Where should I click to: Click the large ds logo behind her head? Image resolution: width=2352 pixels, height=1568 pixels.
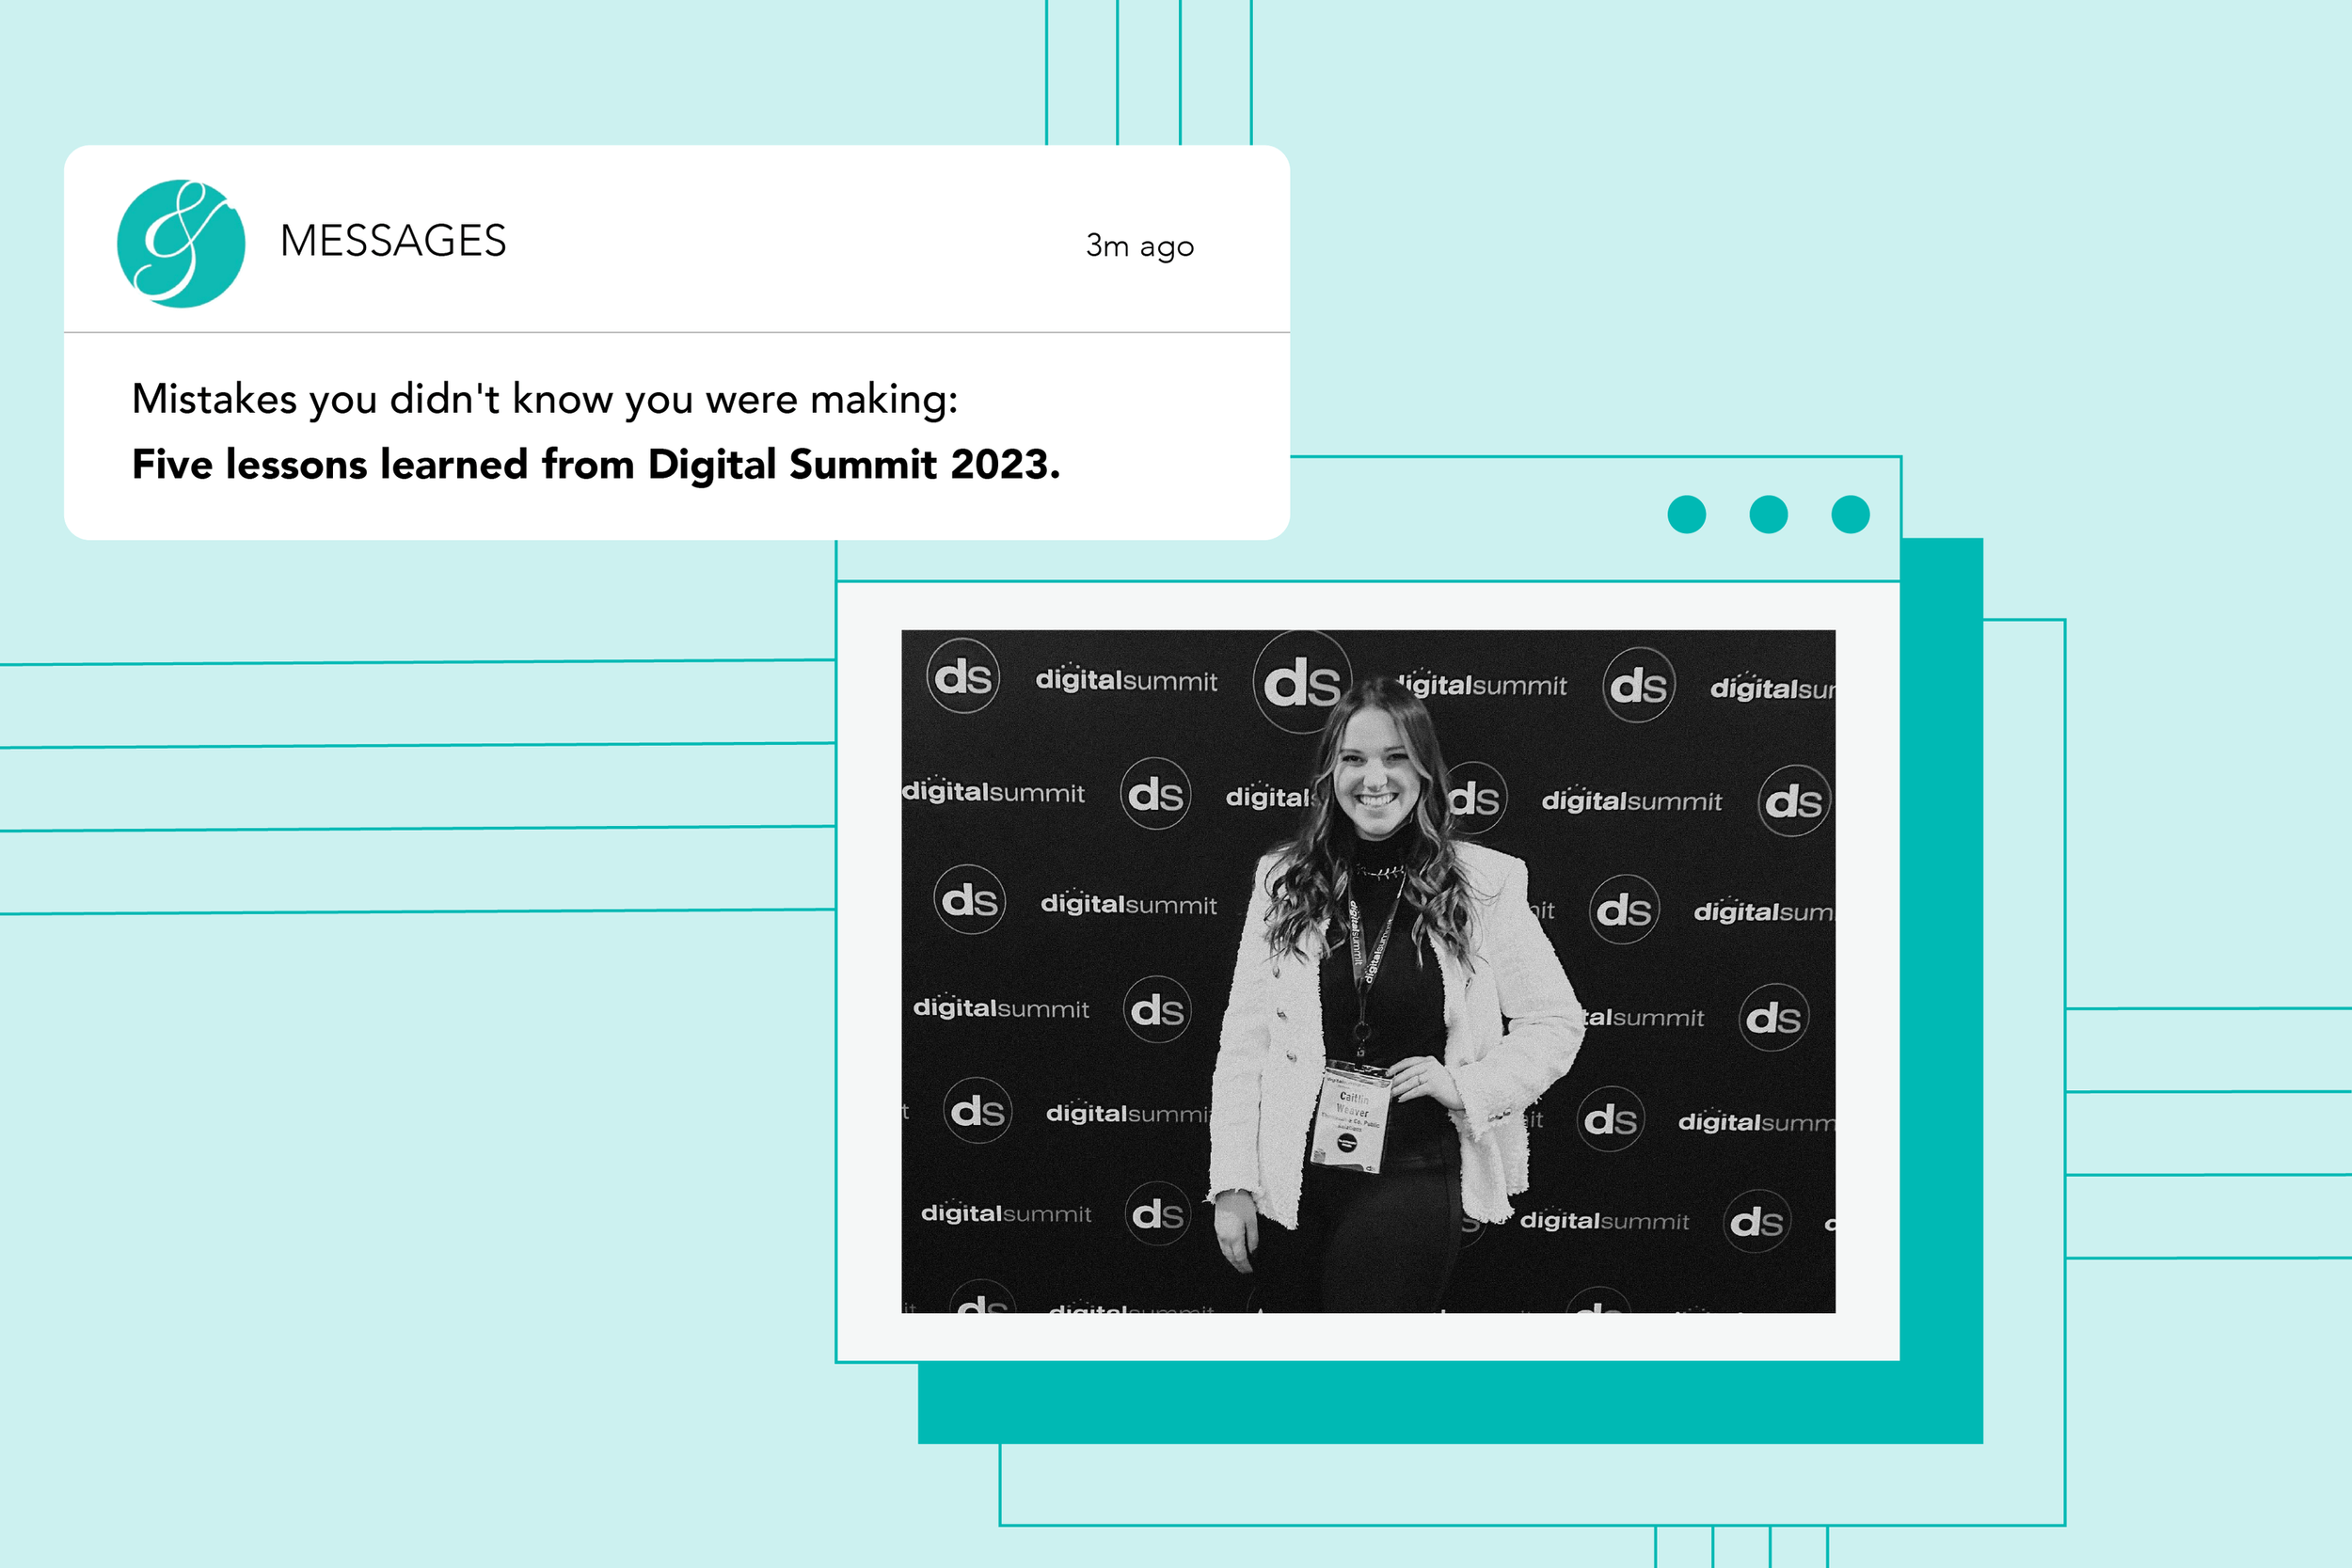point(1300,682)
